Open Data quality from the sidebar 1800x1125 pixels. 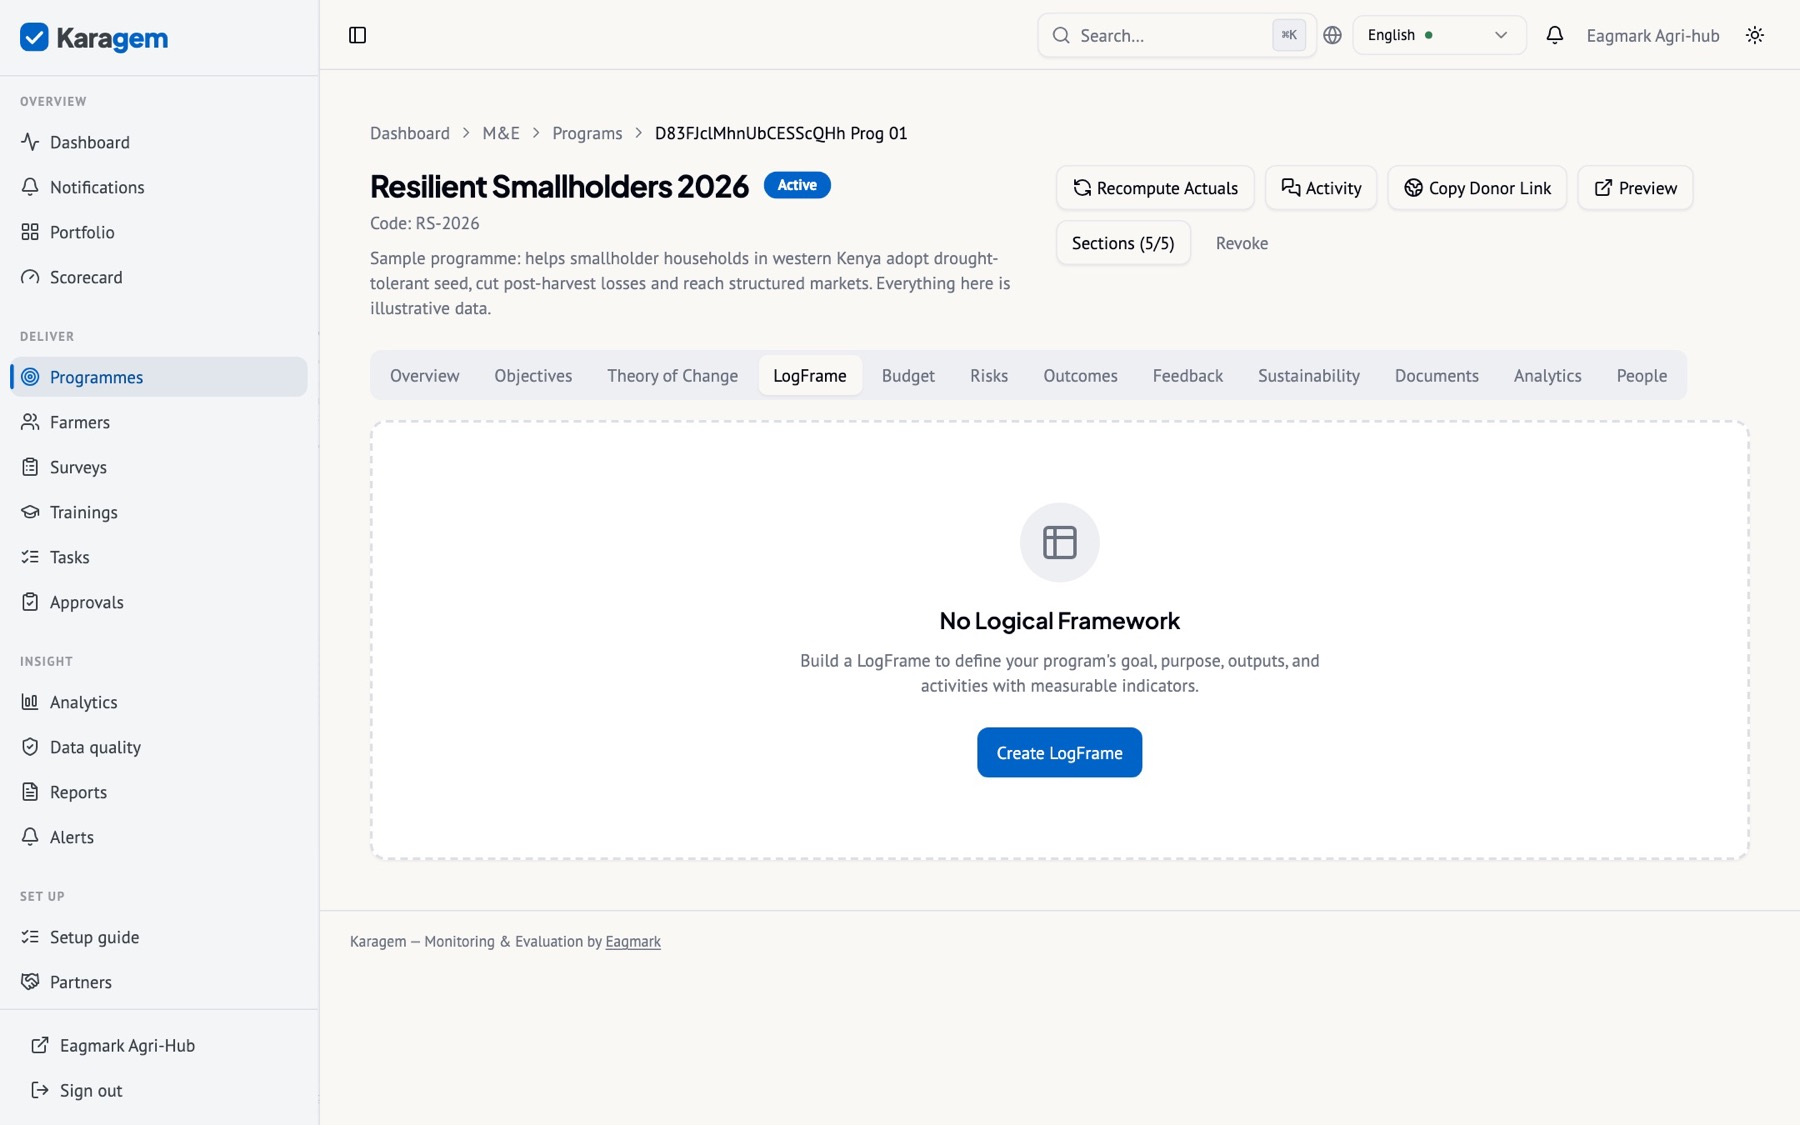(159, 747)
